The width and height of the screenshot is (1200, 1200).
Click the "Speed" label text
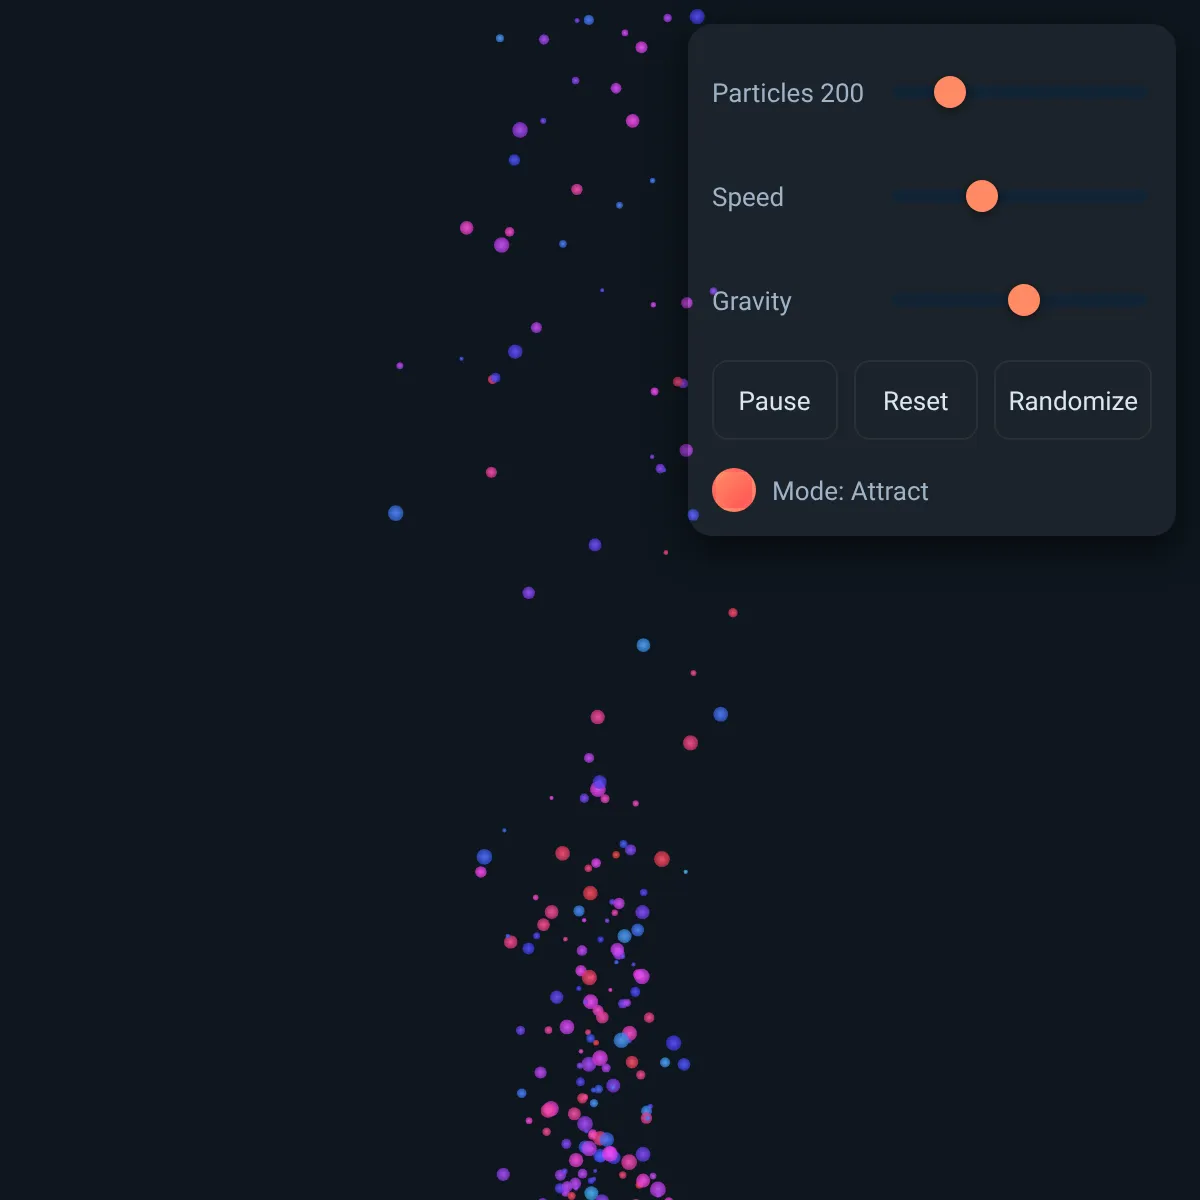click(748, 197)
